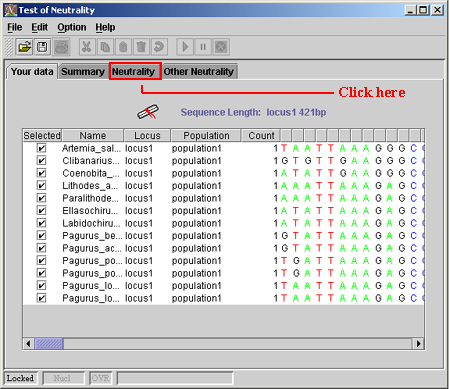Viewport: 450px width, 389px height.
Task: Copy with the toolbar copy icon
Action: coord(105,47)
